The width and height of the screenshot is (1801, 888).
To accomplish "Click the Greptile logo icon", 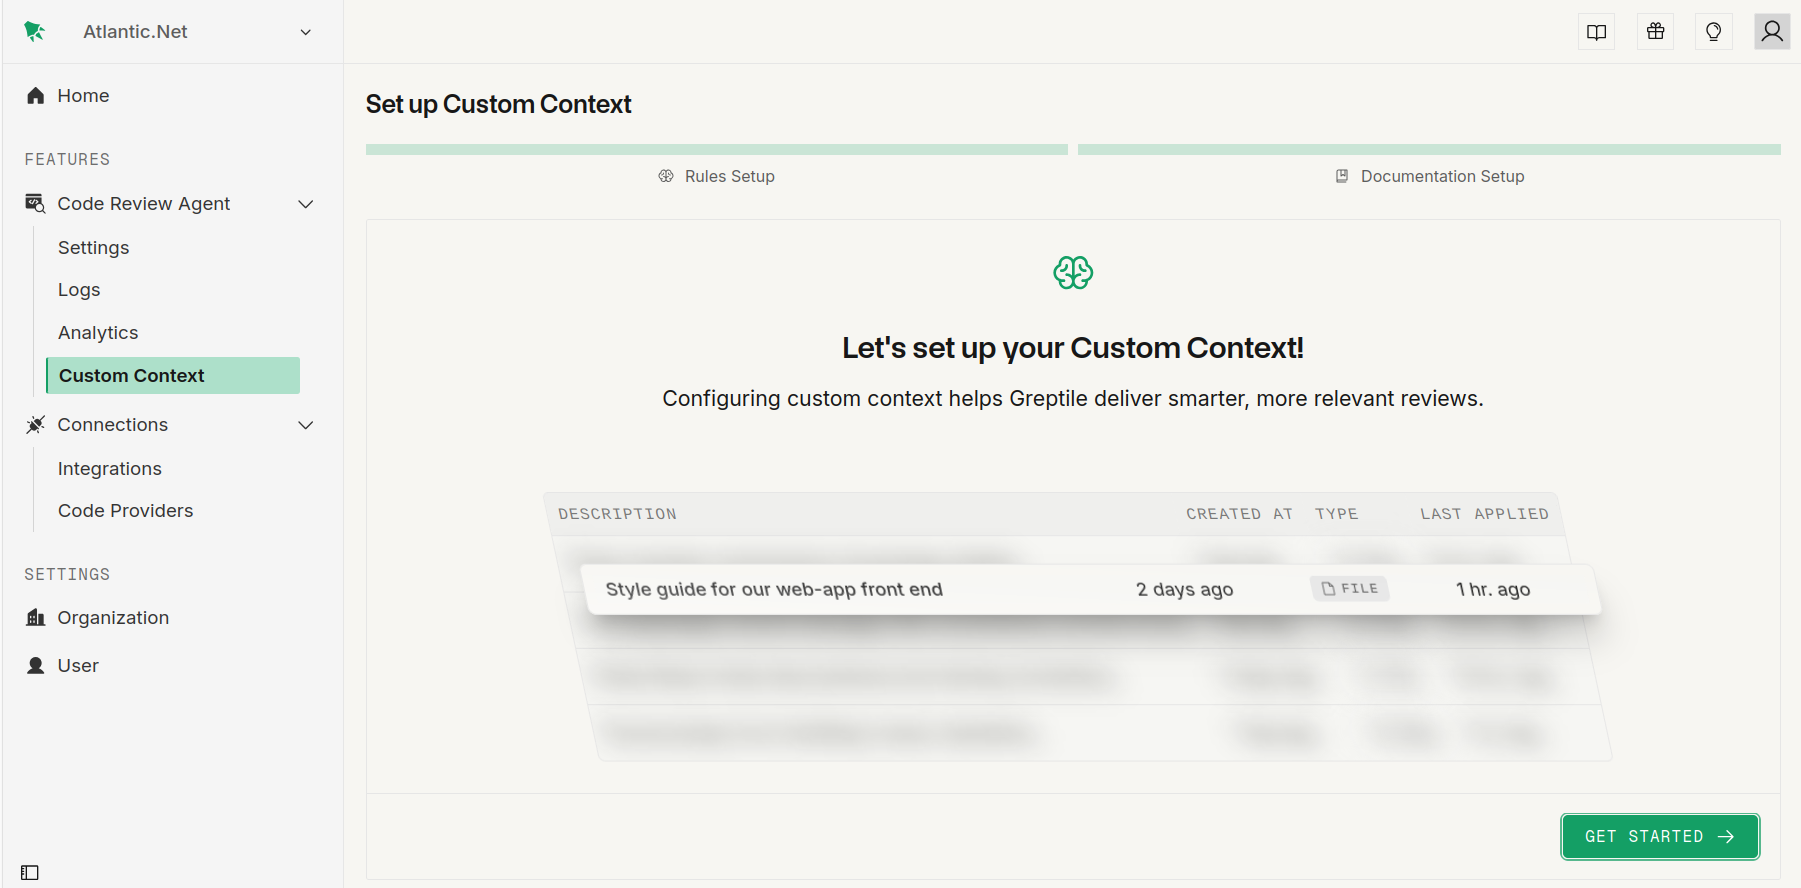I will tap(35, 32).
